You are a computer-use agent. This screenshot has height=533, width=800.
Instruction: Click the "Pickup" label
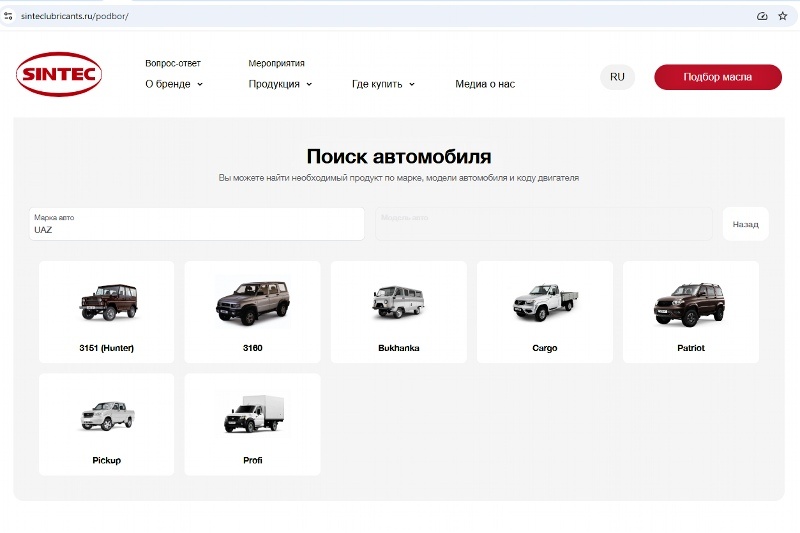click(x=107, y=460)
